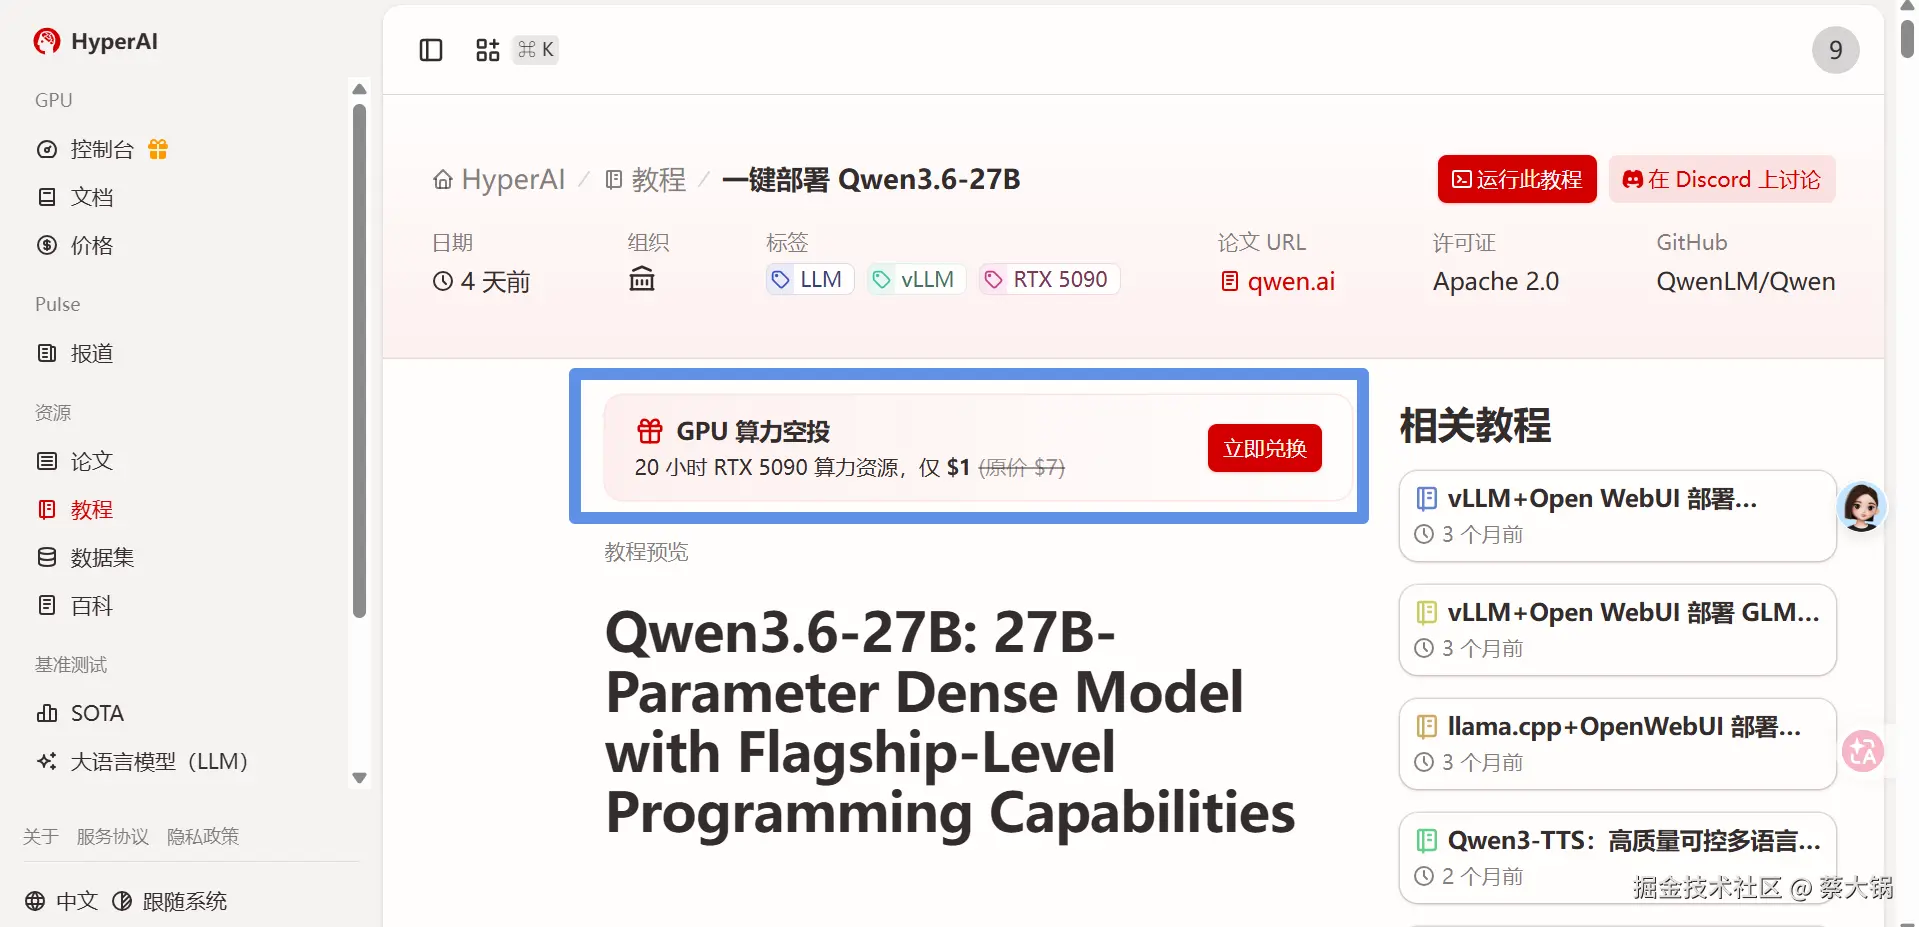Click the Apache 2.0 license text
Viewport: 1919px width, 927px height.
1496,282
